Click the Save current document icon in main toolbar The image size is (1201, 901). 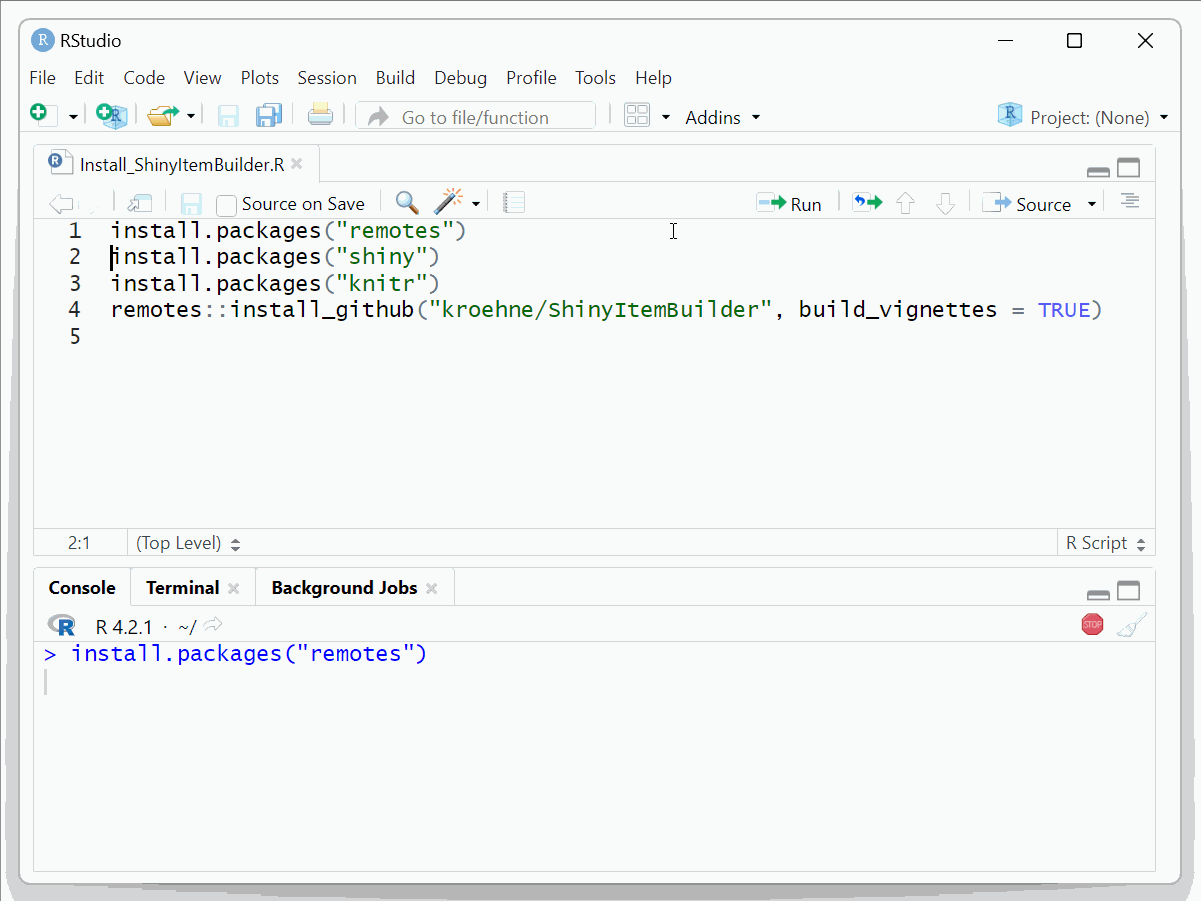tap(228, 116)
